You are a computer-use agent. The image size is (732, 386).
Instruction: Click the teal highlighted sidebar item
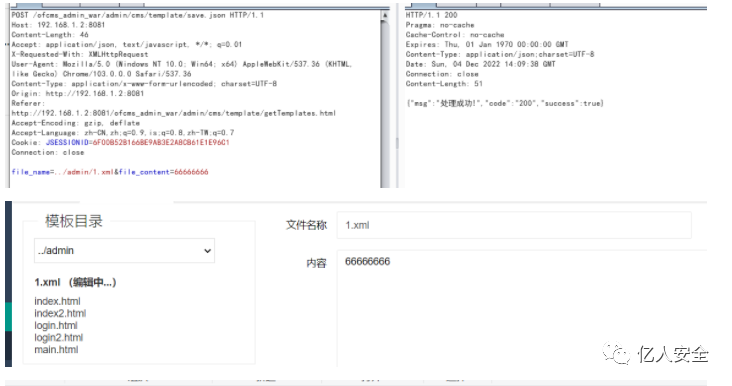(8, 317)
